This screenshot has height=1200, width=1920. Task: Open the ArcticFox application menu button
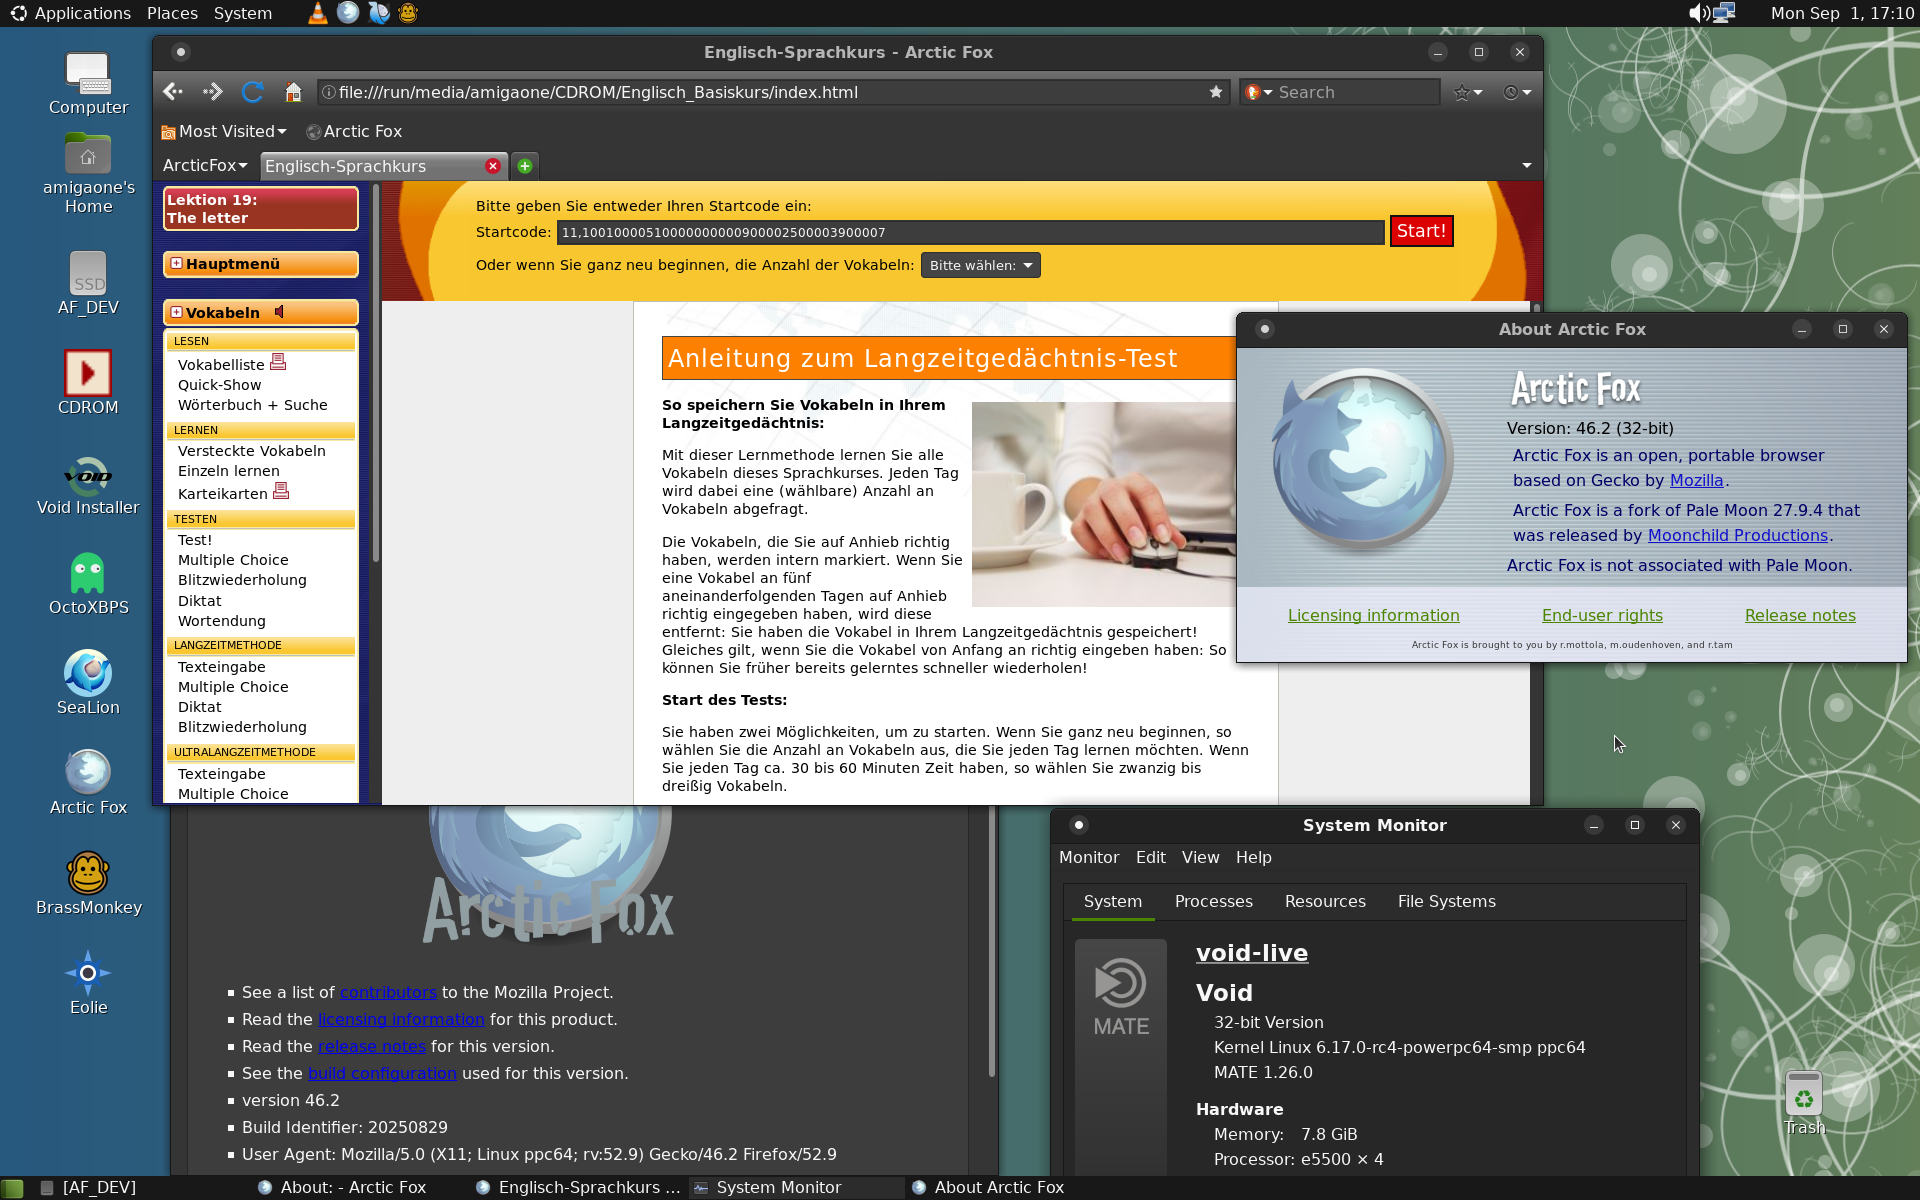click(204, 166)
